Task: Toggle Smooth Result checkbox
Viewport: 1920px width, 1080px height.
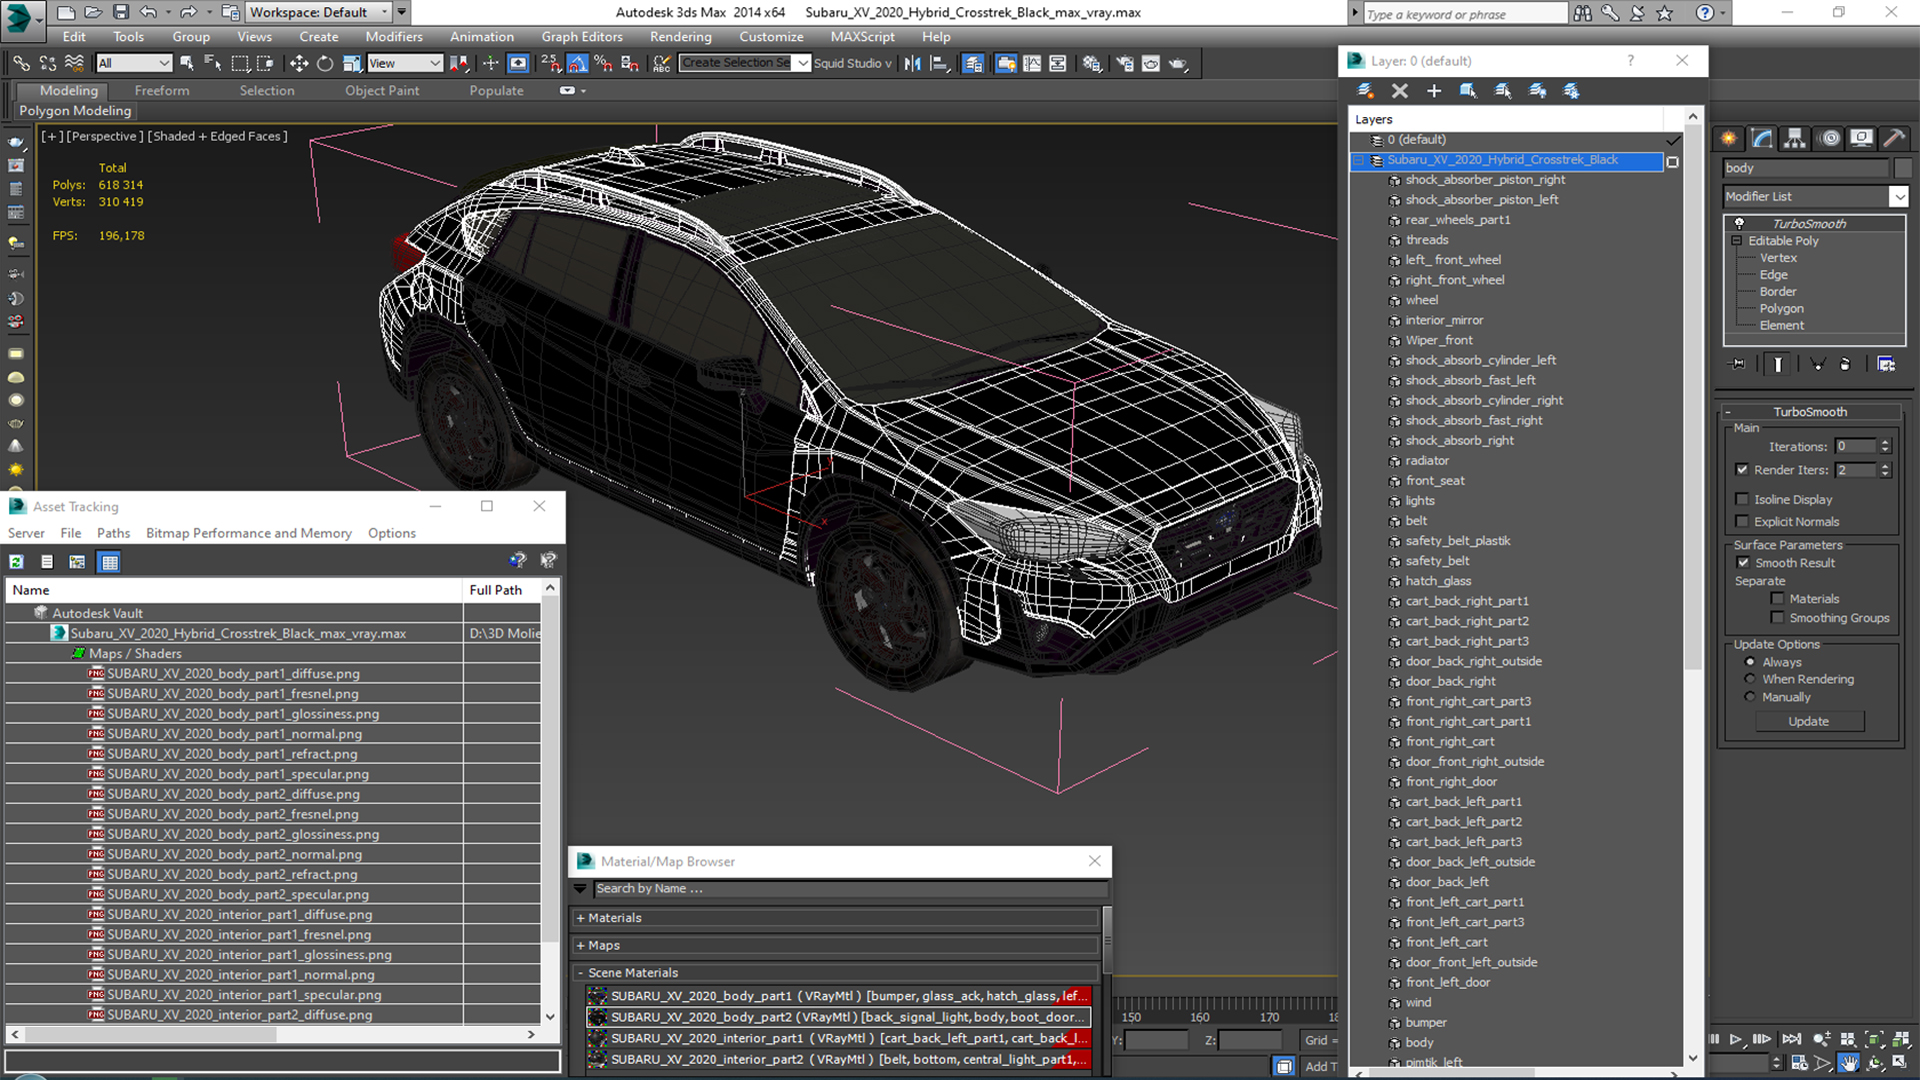Action: [1744, 563]
